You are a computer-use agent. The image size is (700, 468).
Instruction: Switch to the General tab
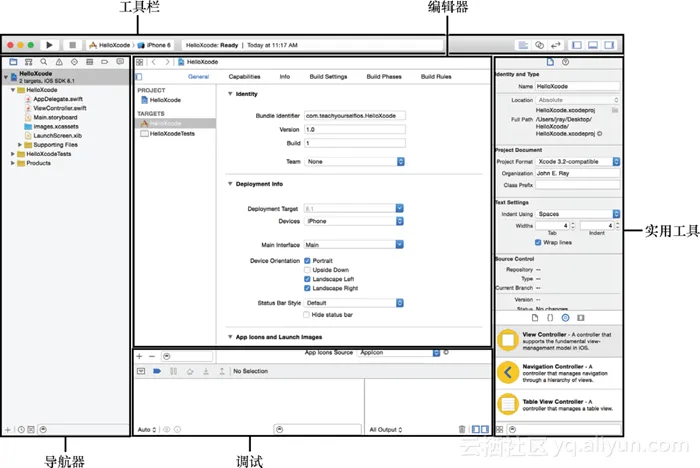pos(198,77)
